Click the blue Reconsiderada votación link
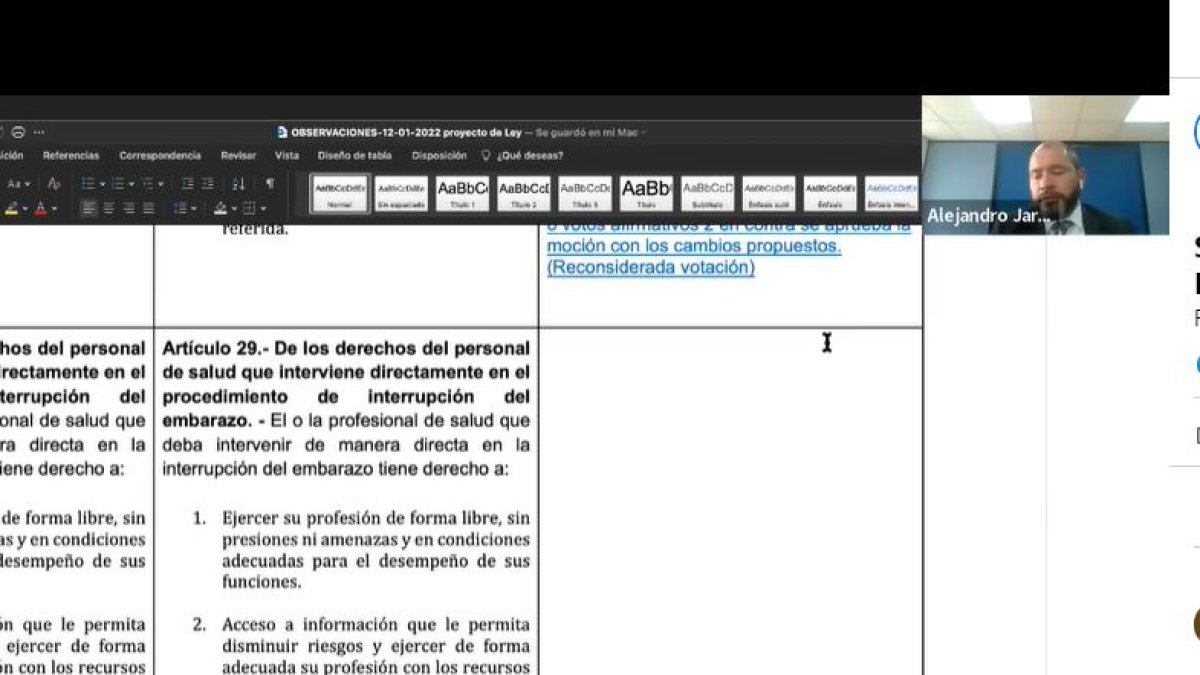The width and height of the screenshot is (1200, 675). click(x=651, y=268)
